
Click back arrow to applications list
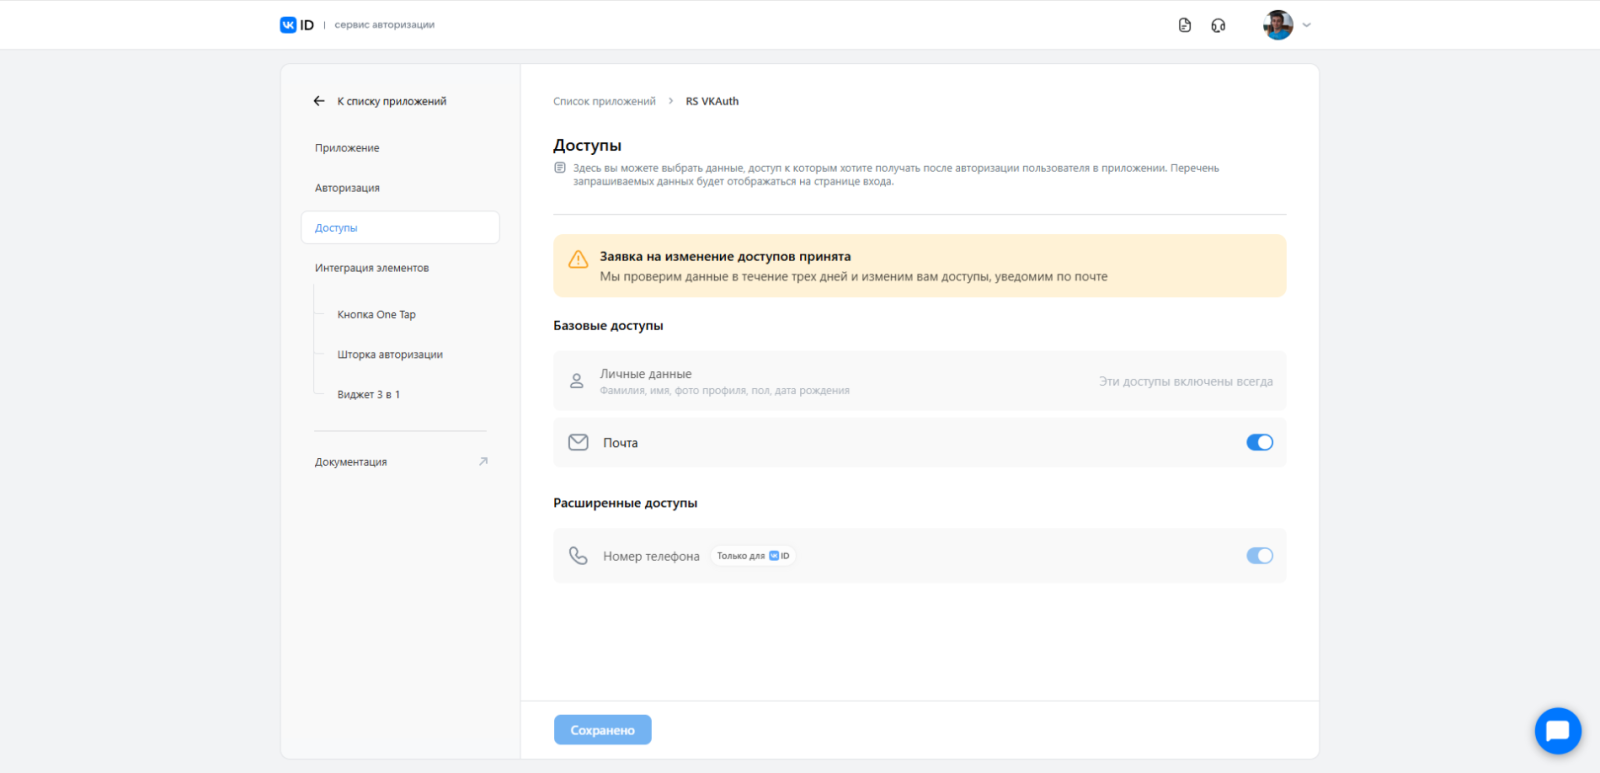[319, 101]
